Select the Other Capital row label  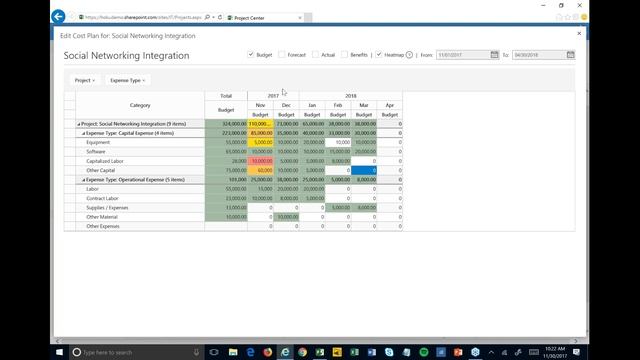click(100, 171)
